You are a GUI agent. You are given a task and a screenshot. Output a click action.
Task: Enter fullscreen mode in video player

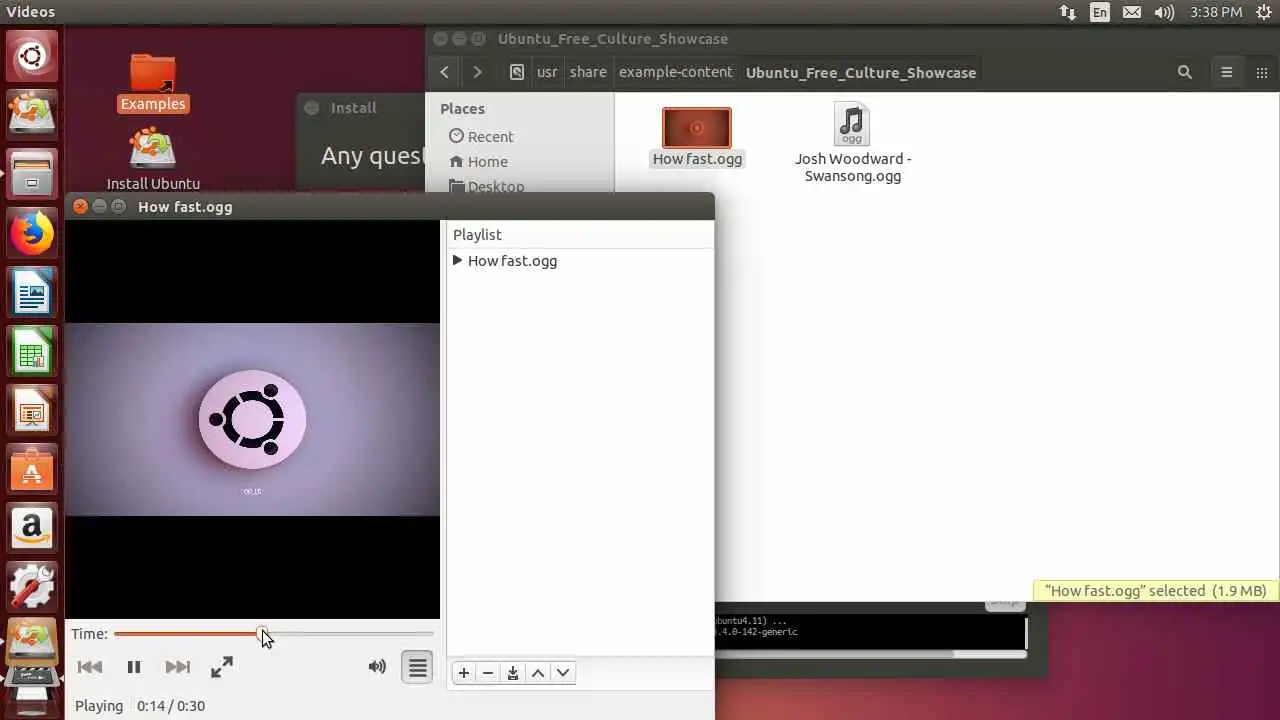222,667
